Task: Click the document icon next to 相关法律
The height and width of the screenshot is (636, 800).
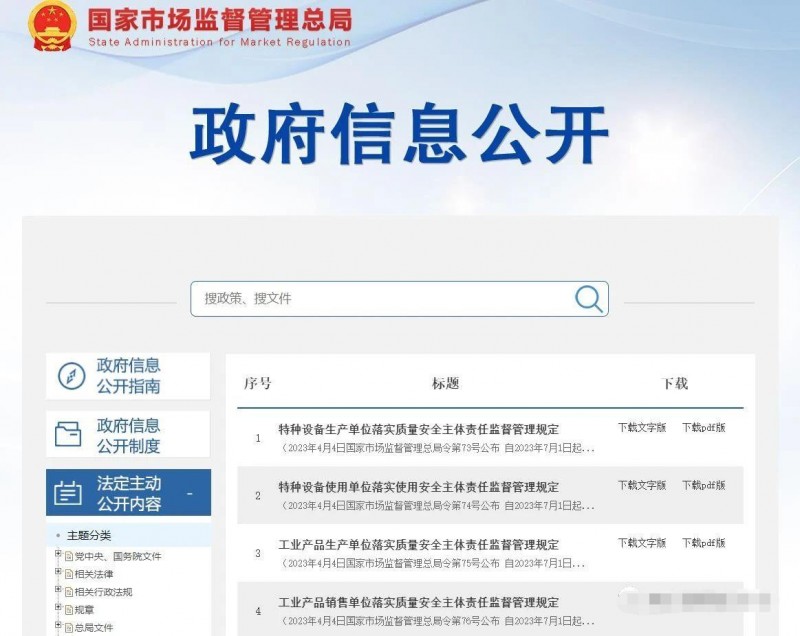Action: coord(69,574)
